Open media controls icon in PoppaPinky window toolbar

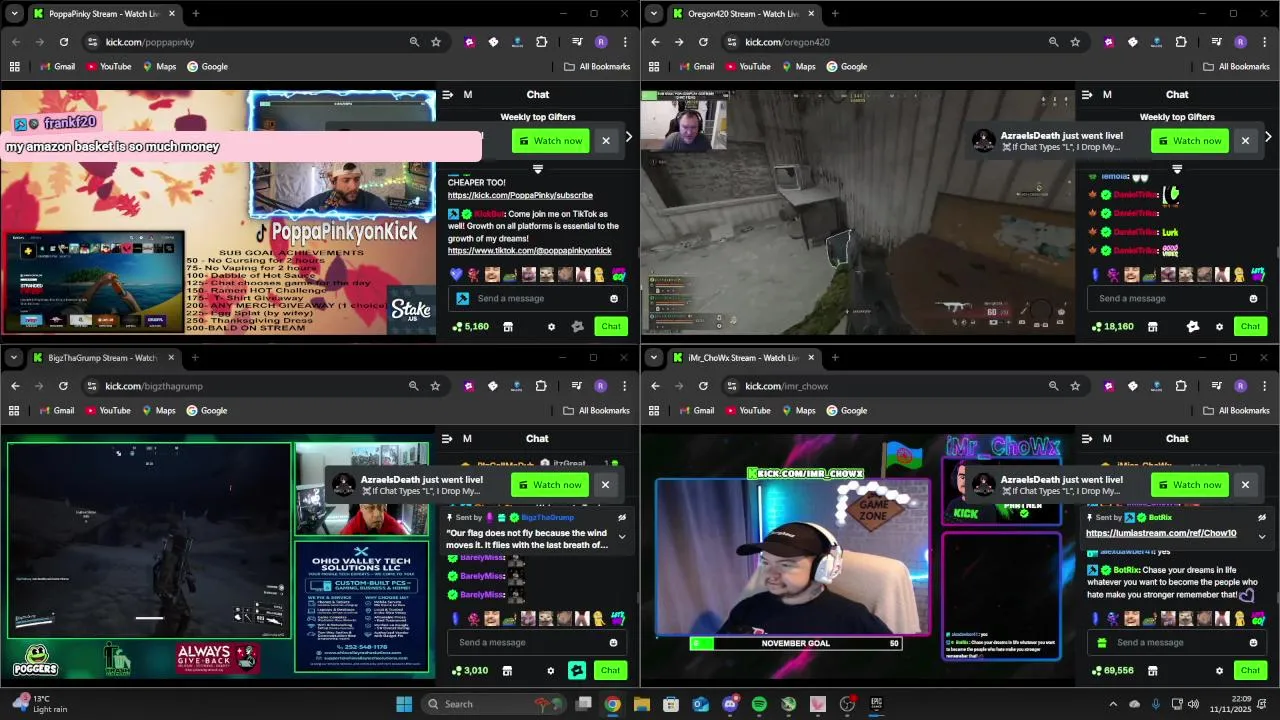pos(577,42)
